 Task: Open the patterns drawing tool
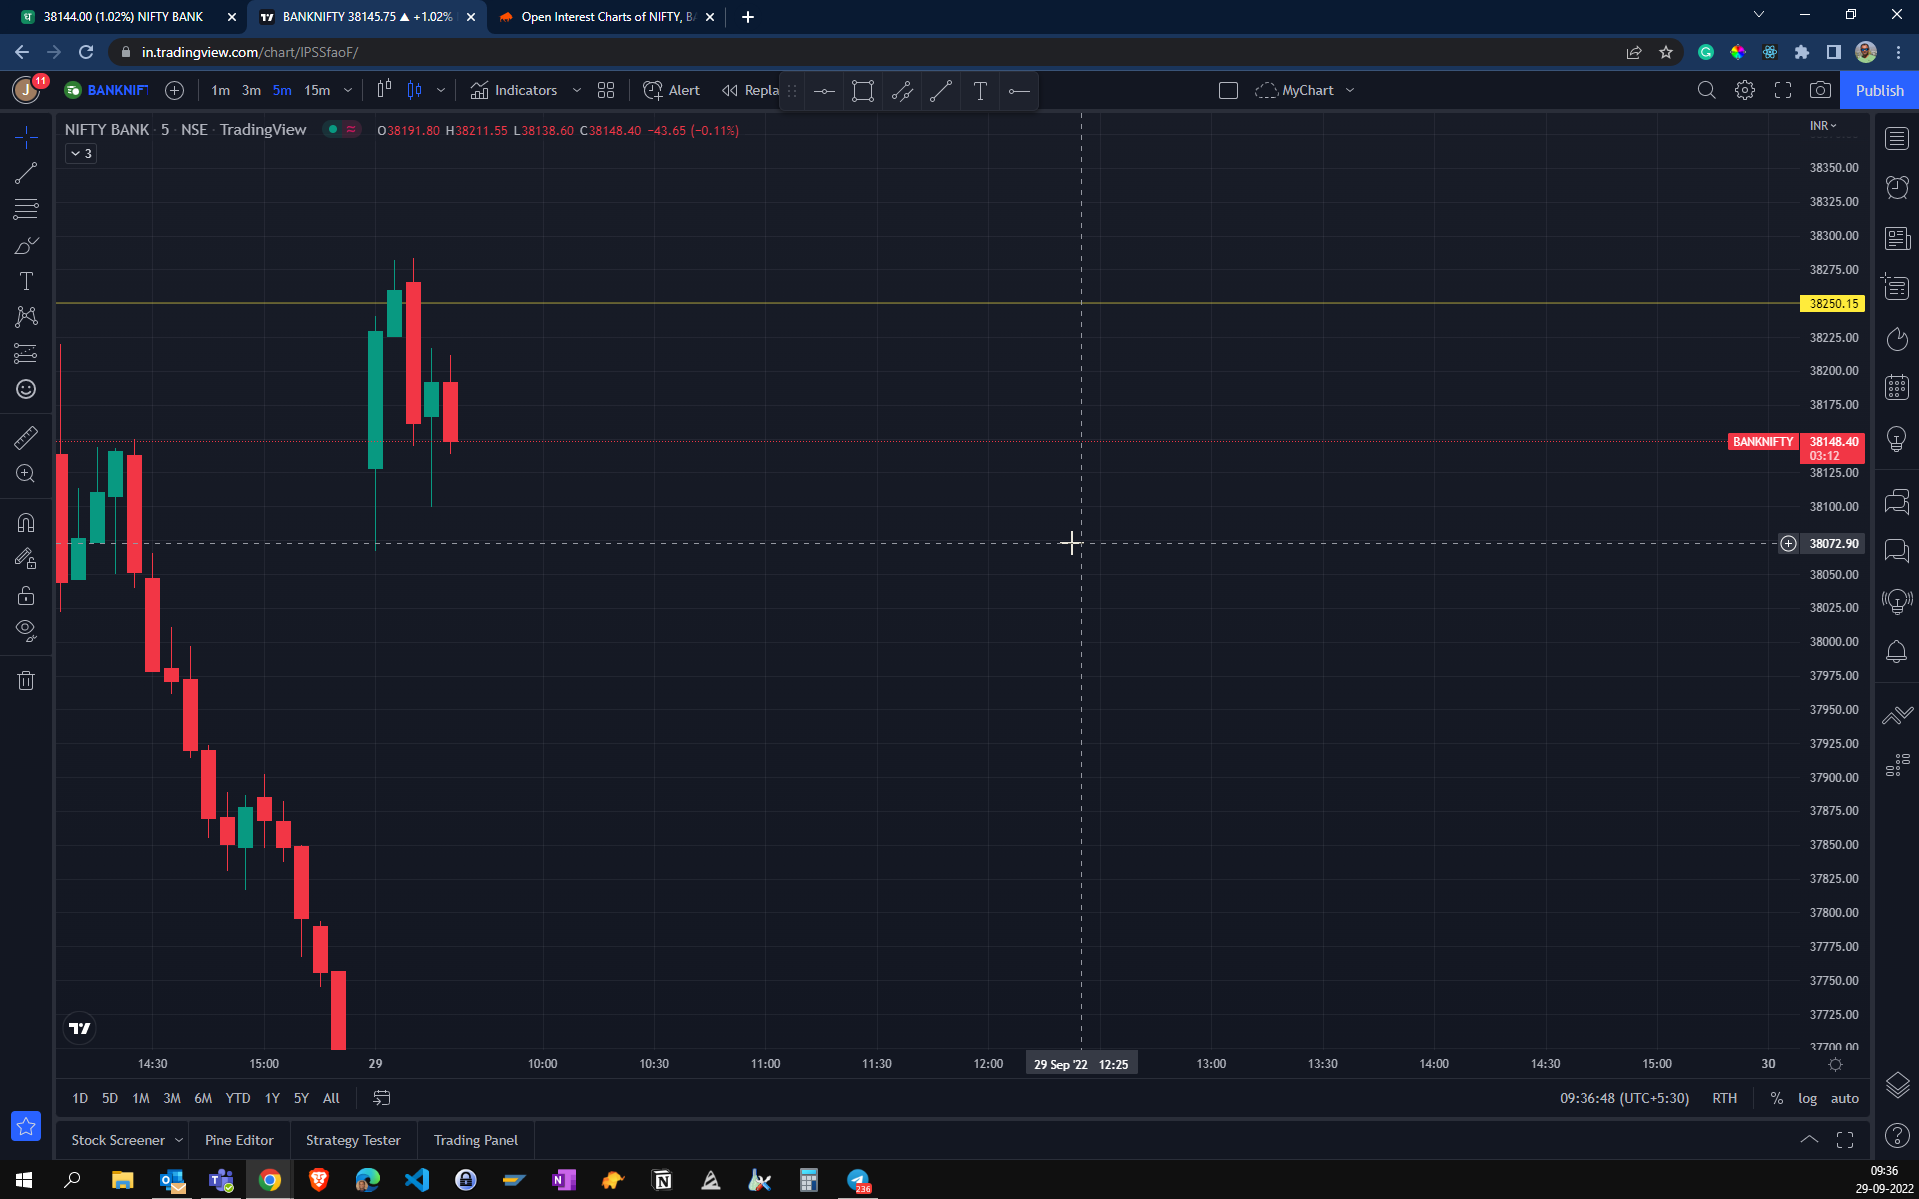coord(26,317)
